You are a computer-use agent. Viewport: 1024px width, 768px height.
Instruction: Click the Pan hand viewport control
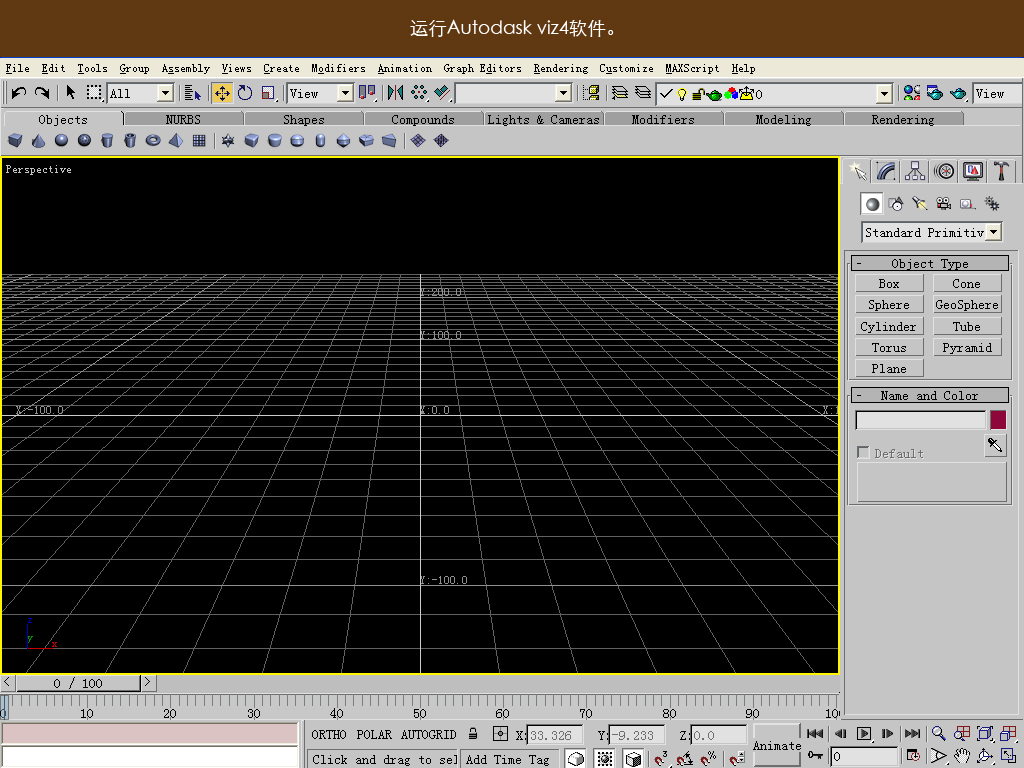[962, 757]
